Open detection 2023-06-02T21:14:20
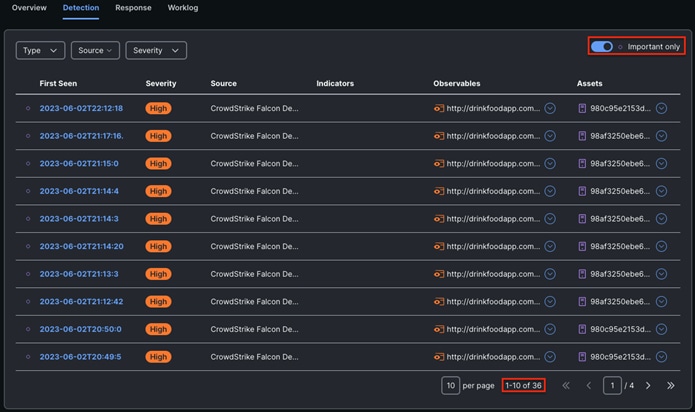The image size is (695, 412). (82, 246)
